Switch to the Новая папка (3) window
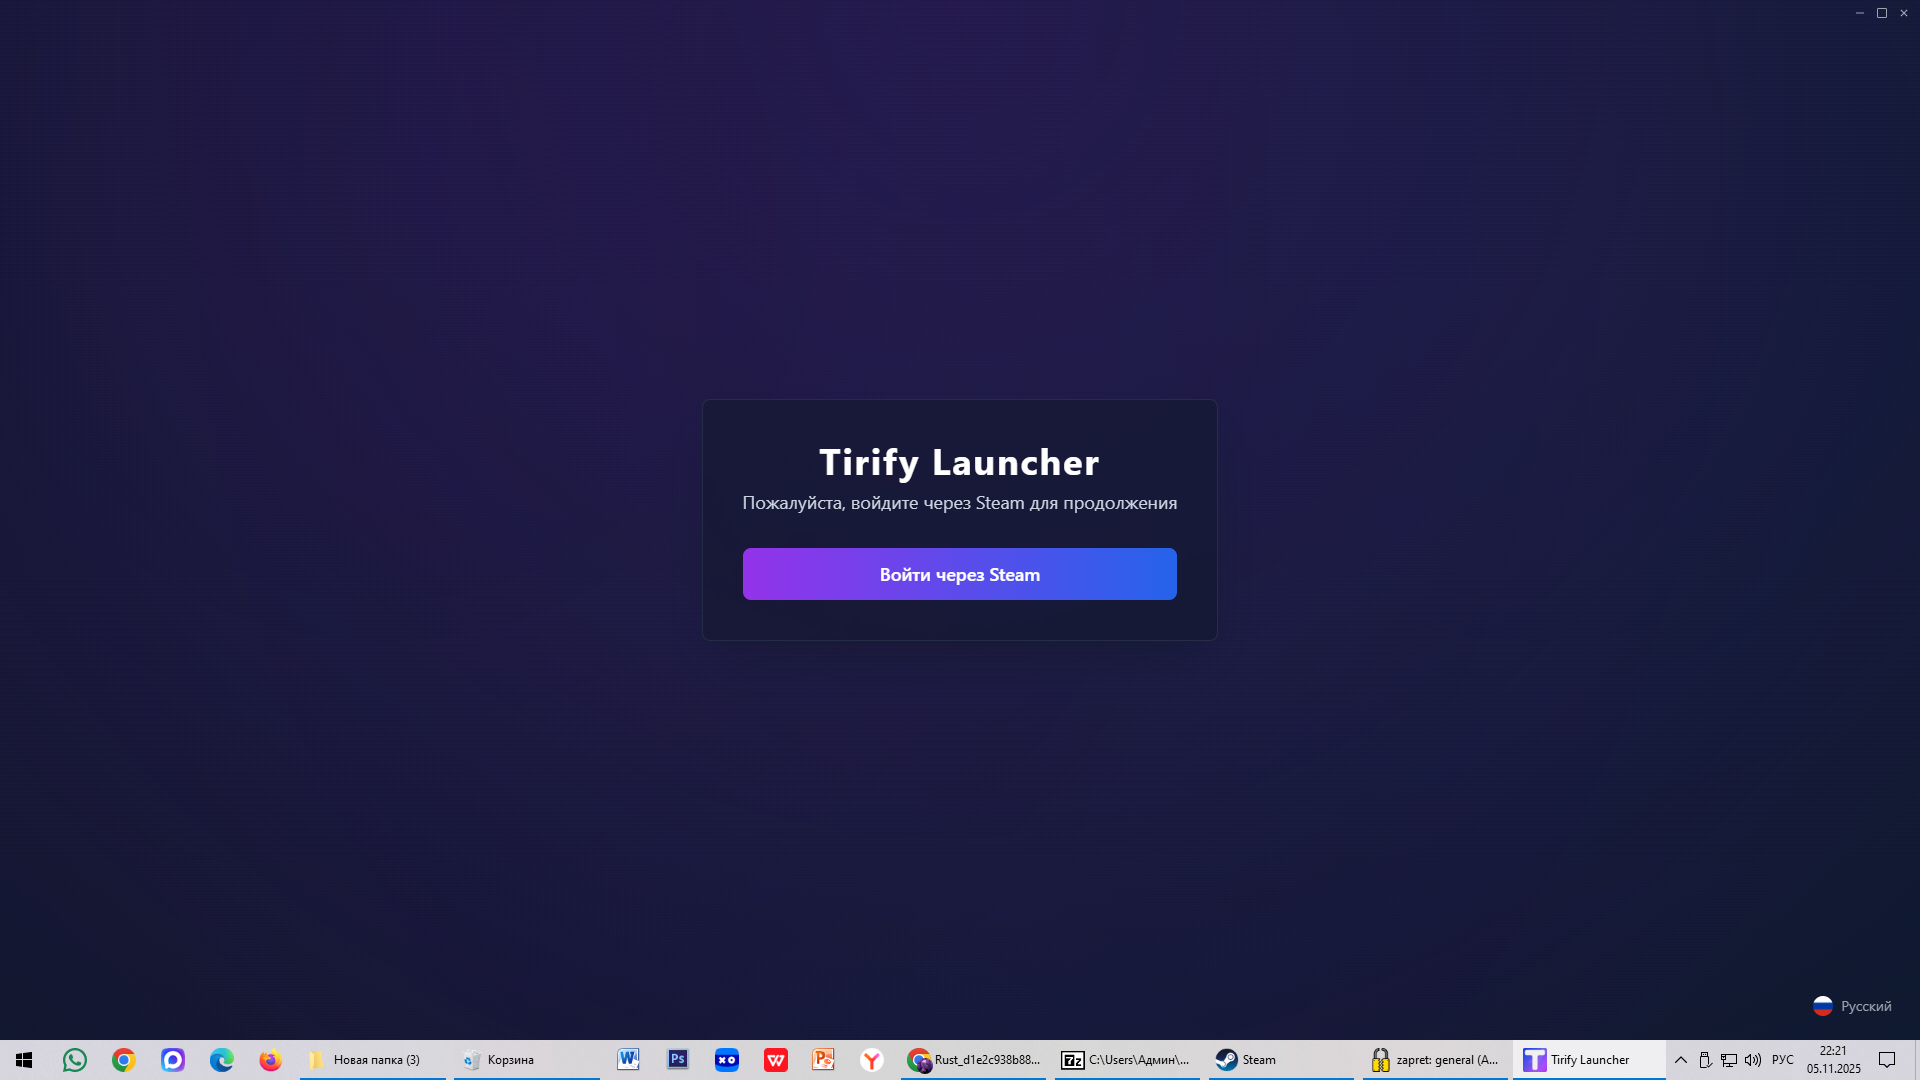The image size is (1920, 1080). [372, 1060]
